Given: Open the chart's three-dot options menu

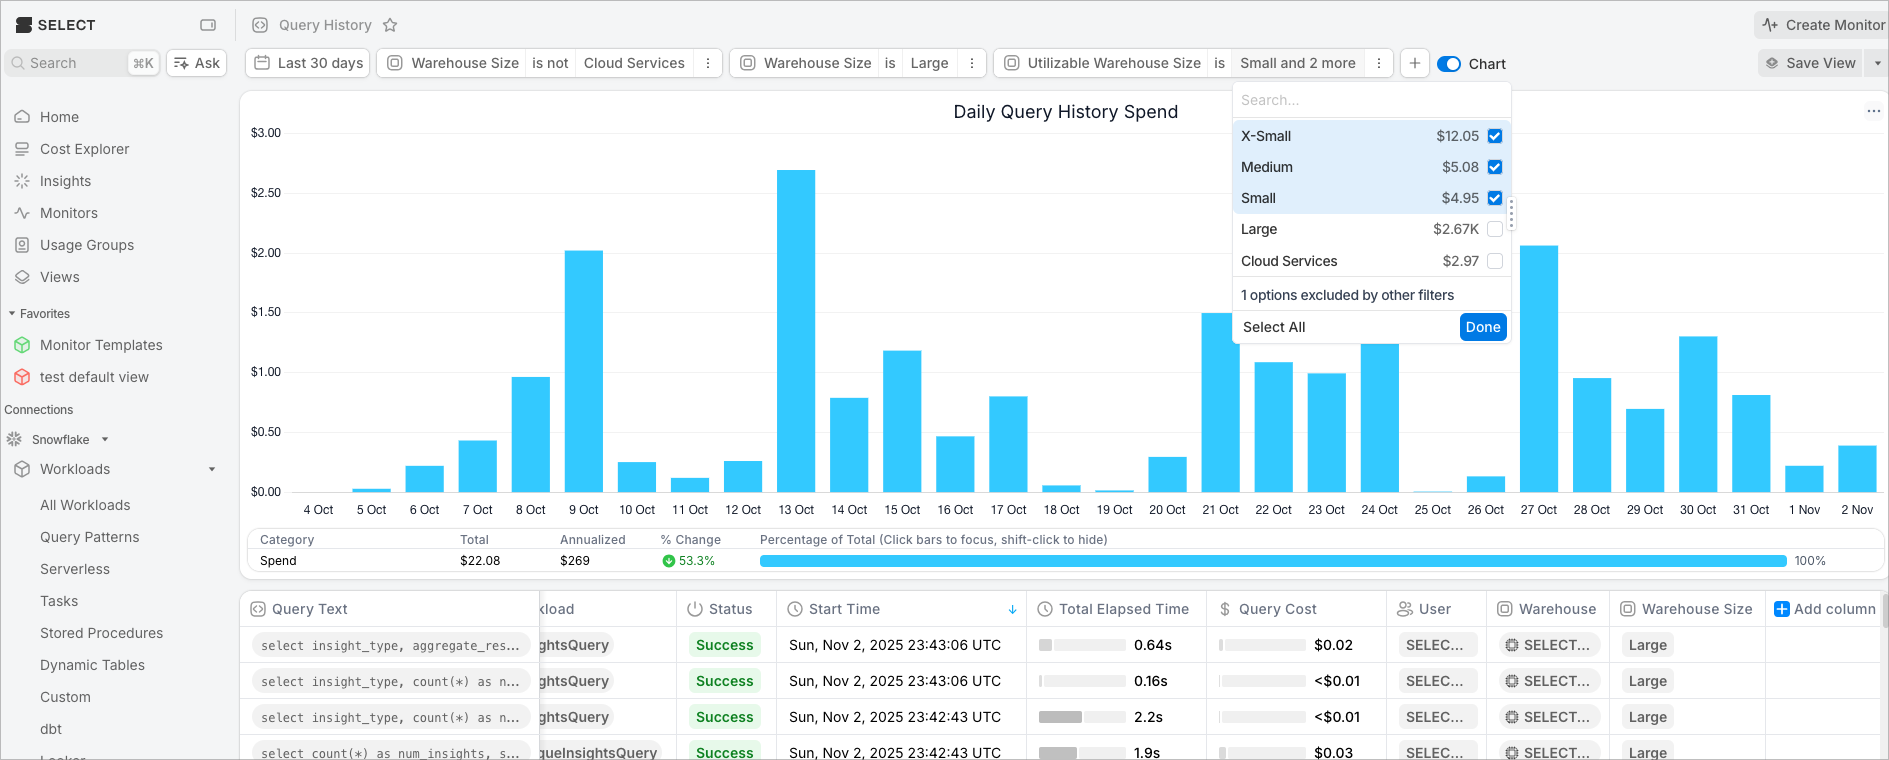Looking at the screenshot, I should coord(1873,111).
